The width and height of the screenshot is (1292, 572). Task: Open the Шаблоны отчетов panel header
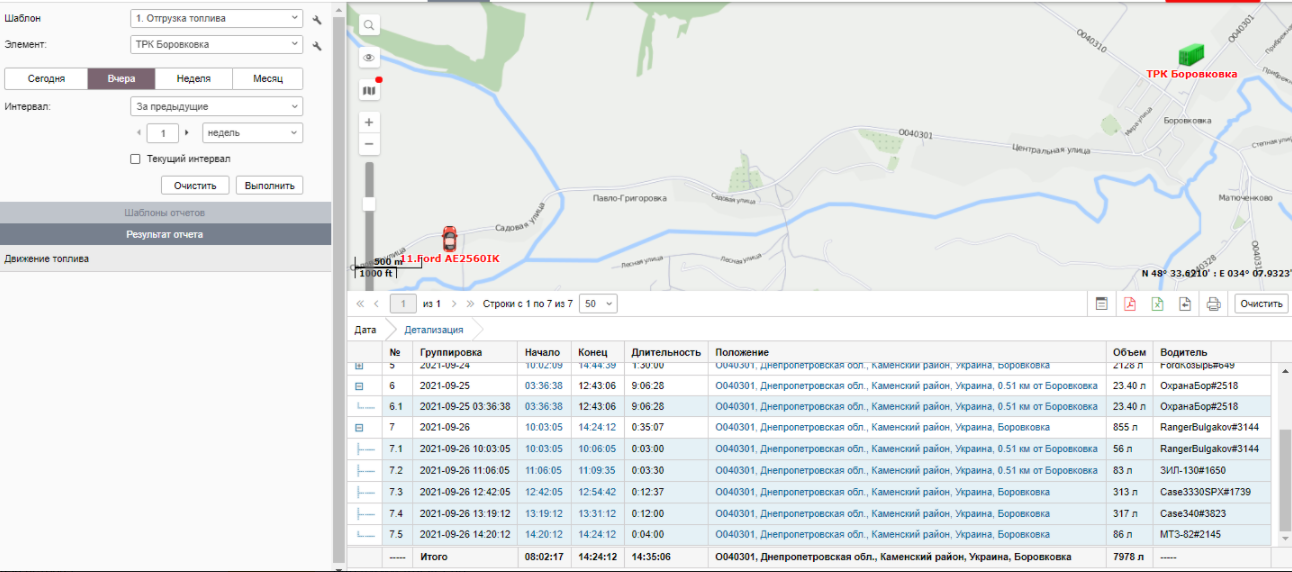[165, 213]
